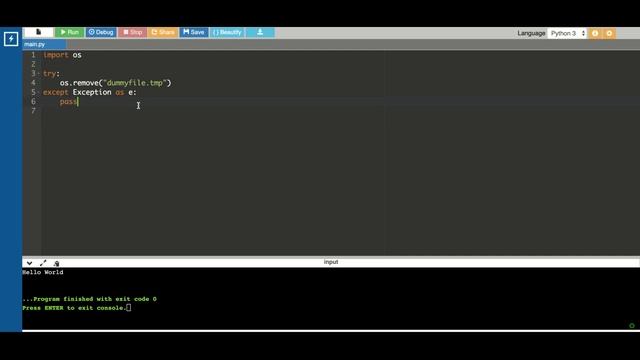Stop execution with the Stop button
The image size is (640, 360).
point(133,32)
